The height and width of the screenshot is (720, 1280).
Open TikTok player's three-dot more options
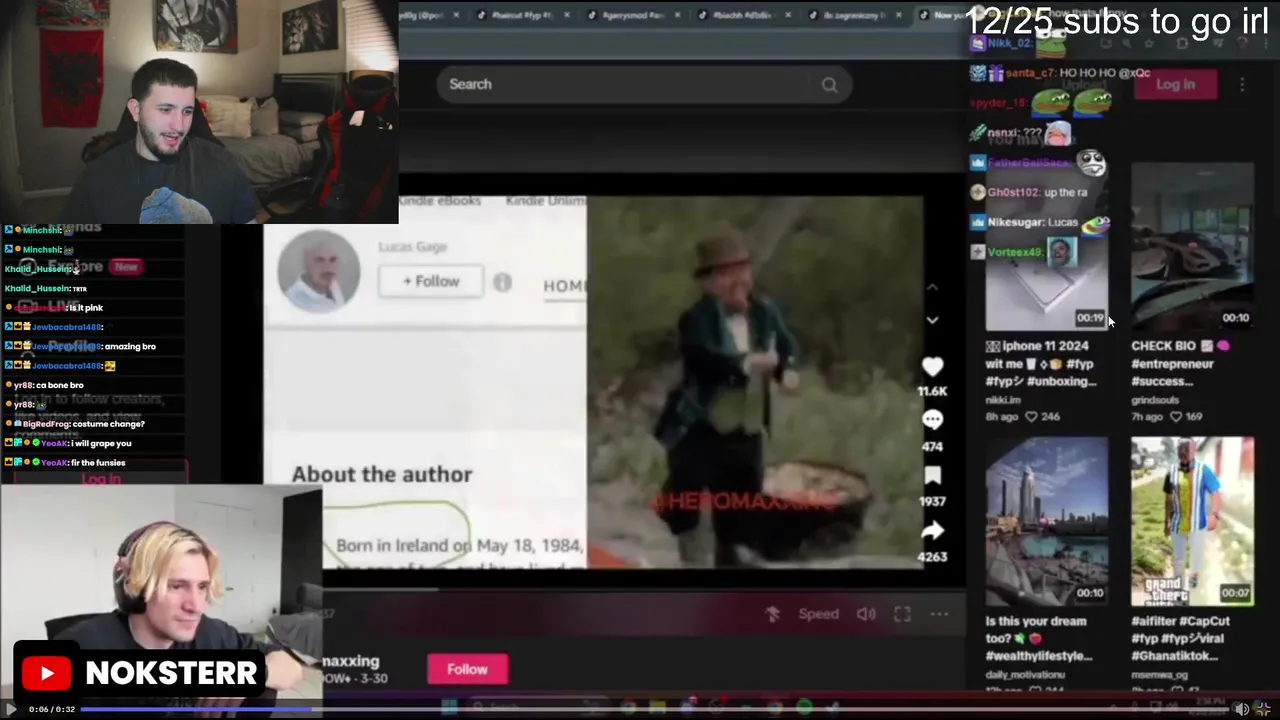point(939,614)
